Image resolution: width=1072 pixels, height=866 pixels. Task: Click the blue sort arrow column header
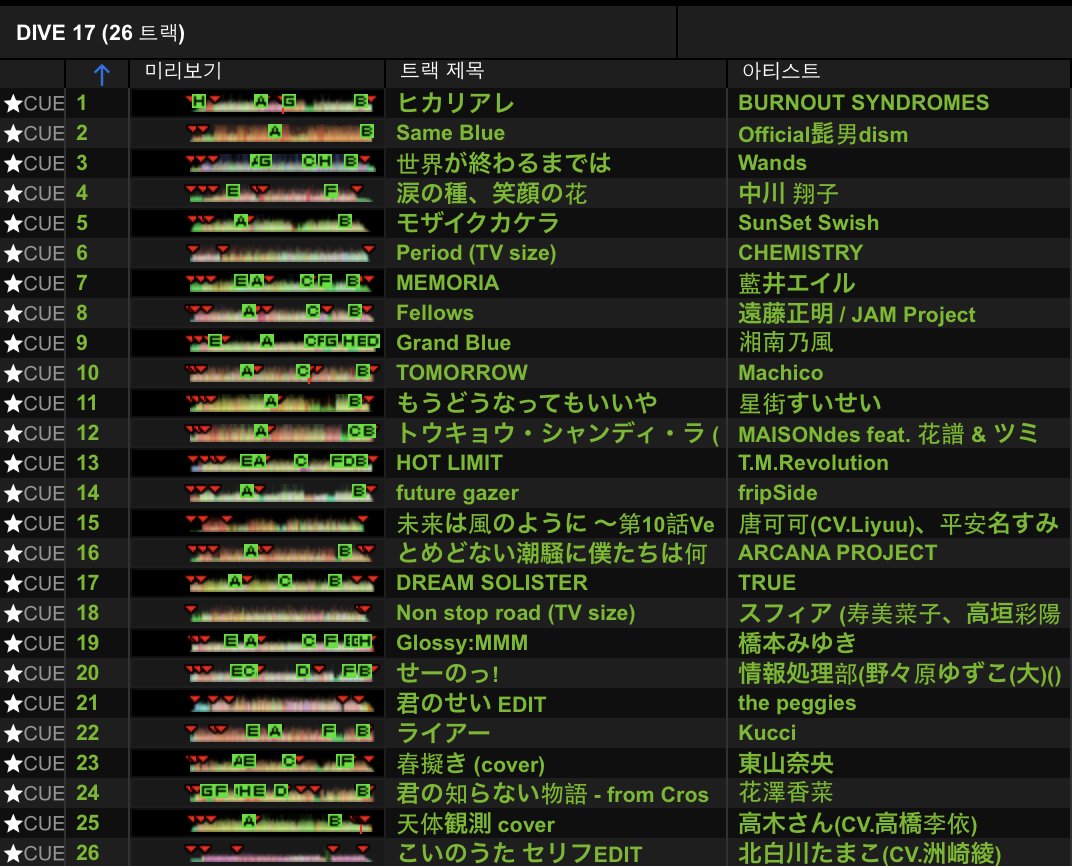101,74
